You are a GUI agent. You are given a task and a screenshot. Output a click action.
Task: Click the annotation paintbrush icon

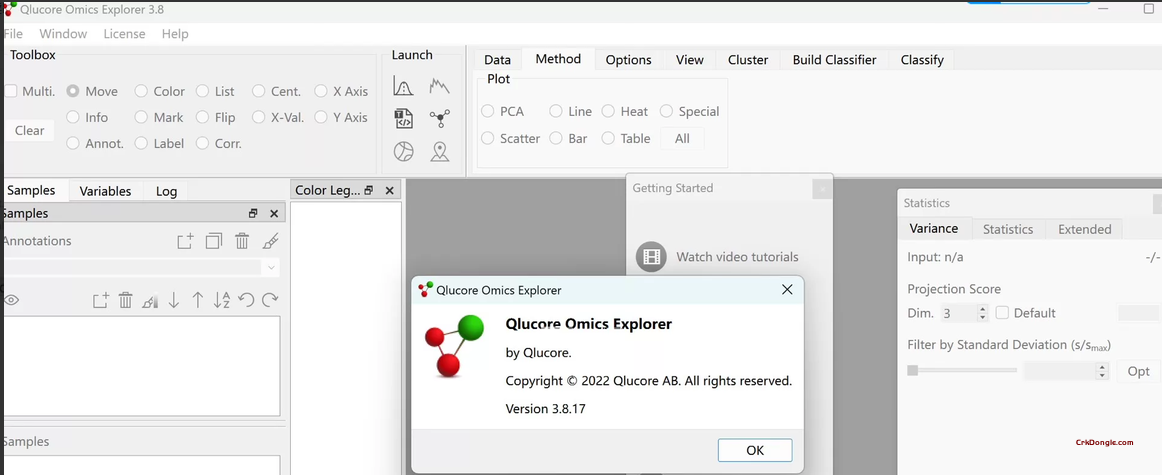[270, 241]
